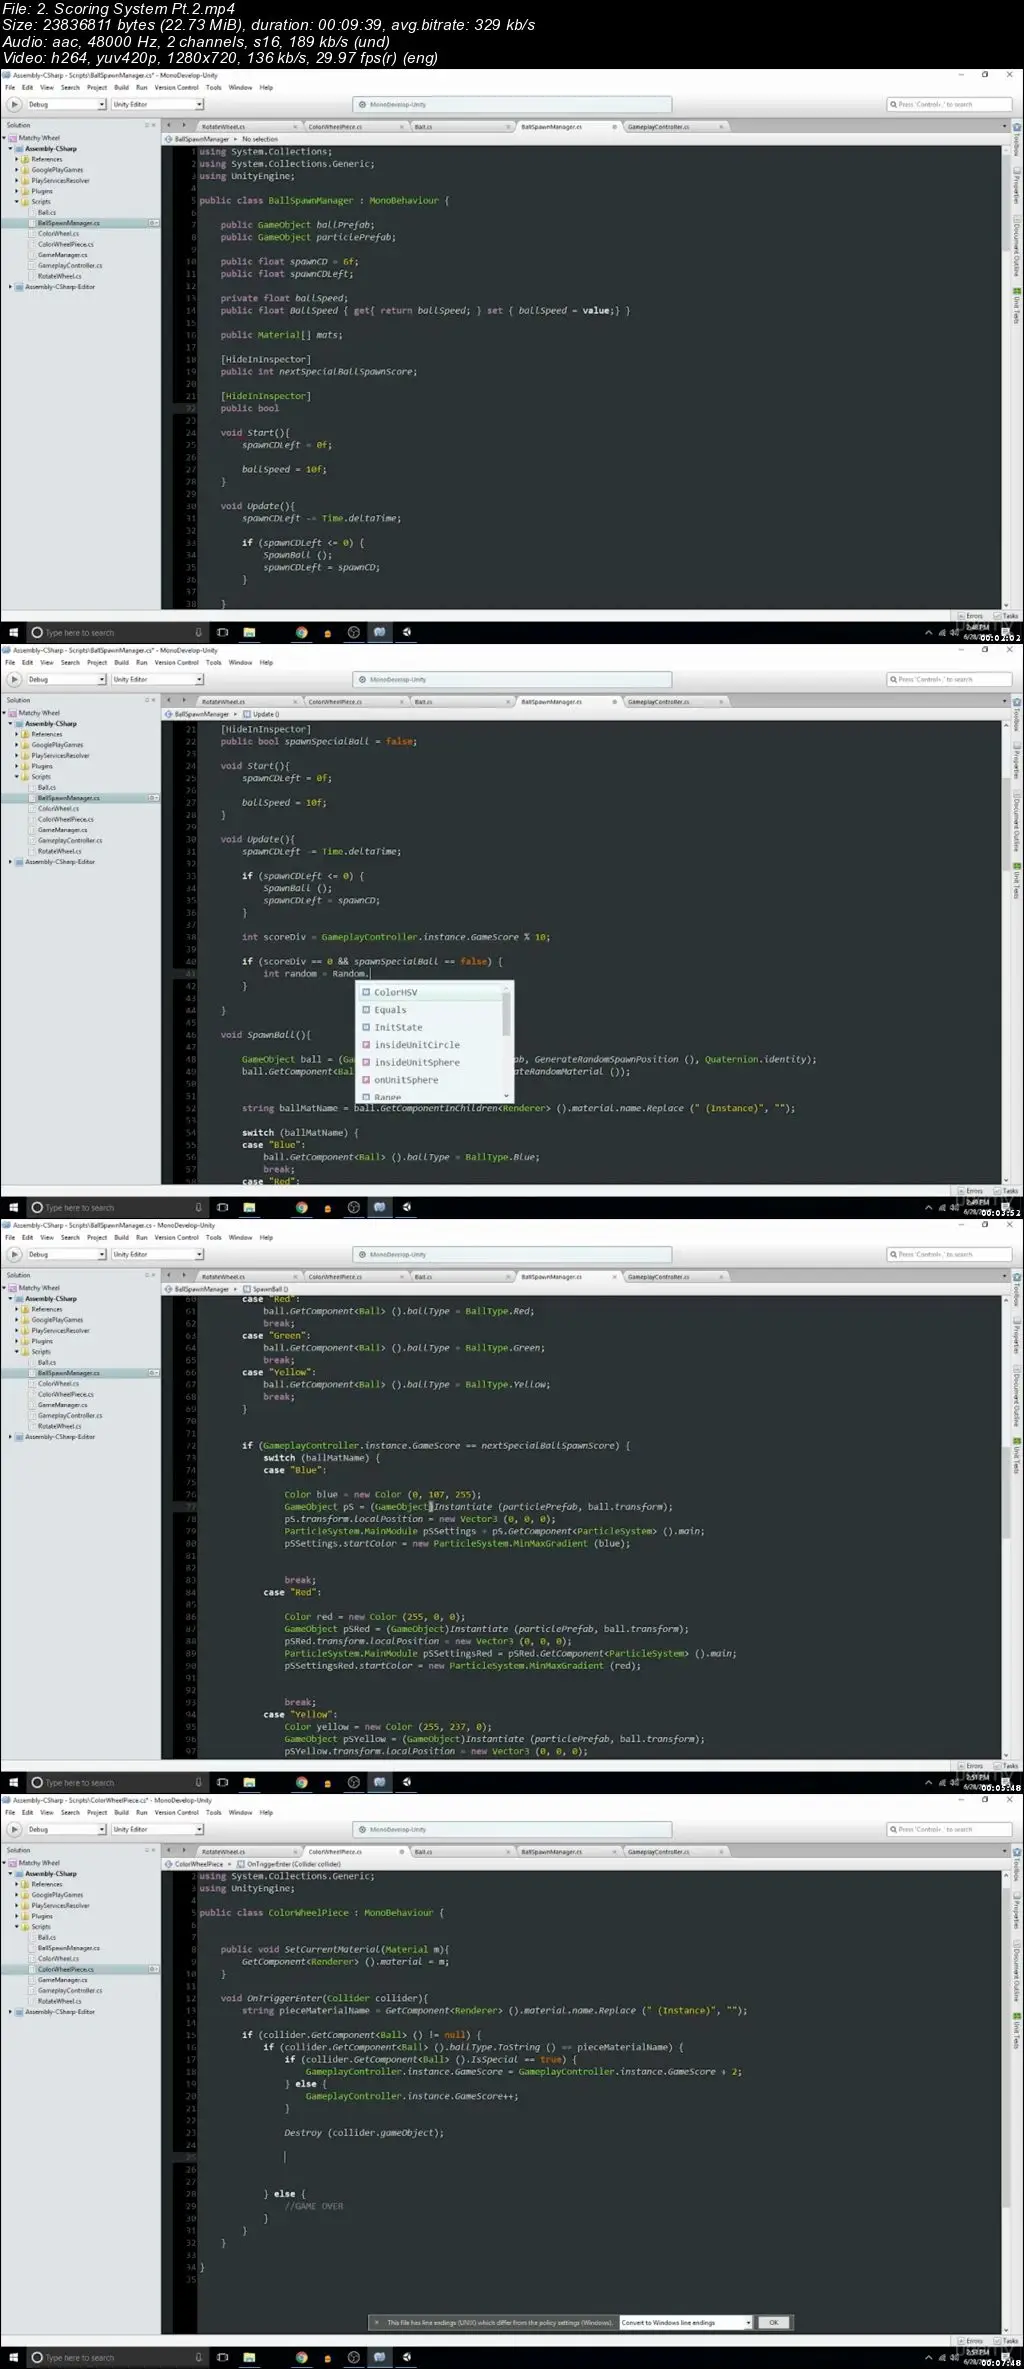Dismiss the line endings notification with its x

tap(376, 2322)
